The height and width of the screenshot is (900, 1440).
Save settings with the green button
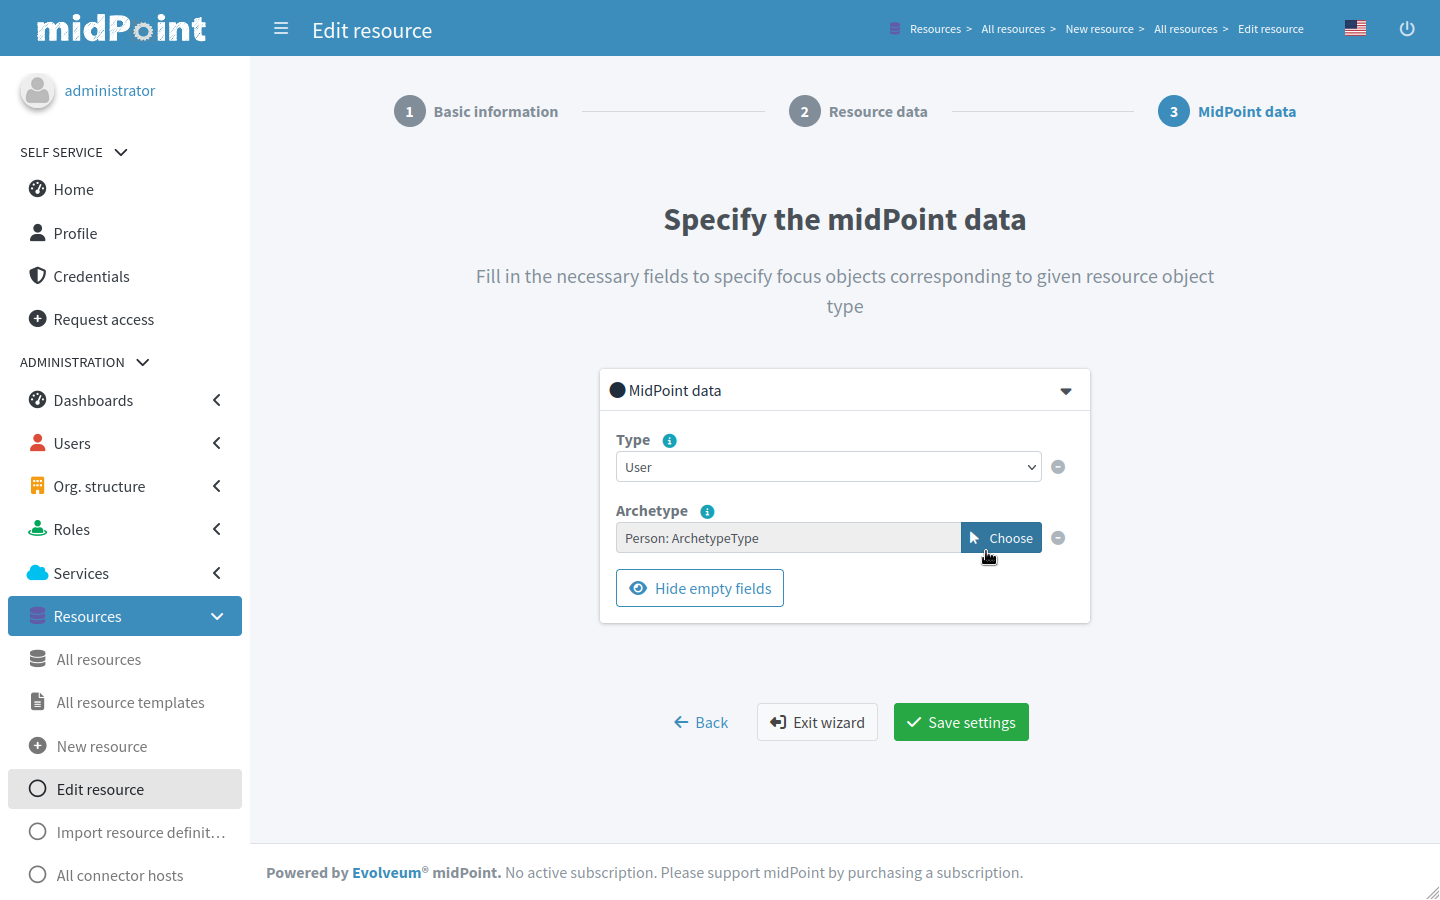pos(961,722)
